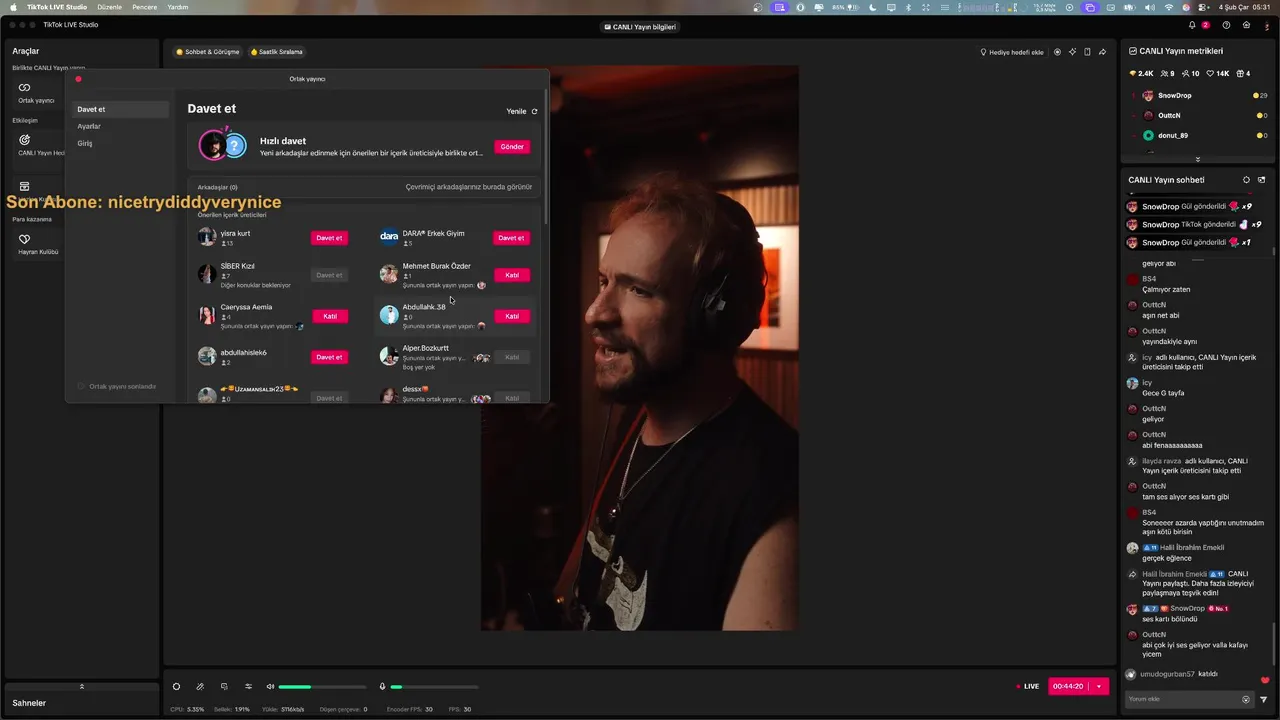Open the Apple menu

13,7
